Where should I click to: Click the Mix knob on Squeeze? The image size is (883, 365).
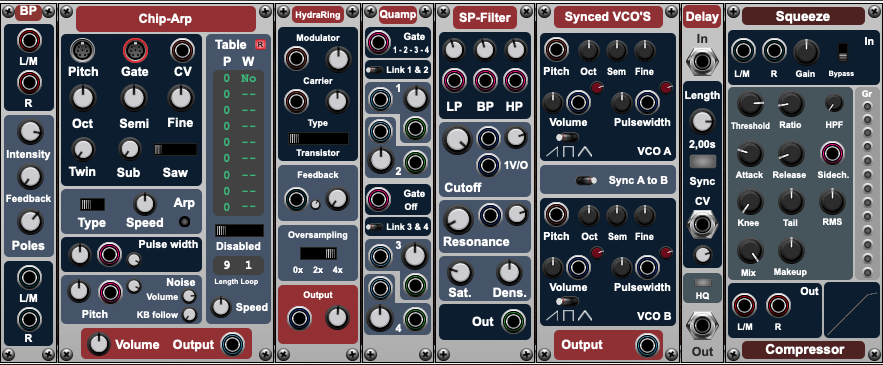750,251
